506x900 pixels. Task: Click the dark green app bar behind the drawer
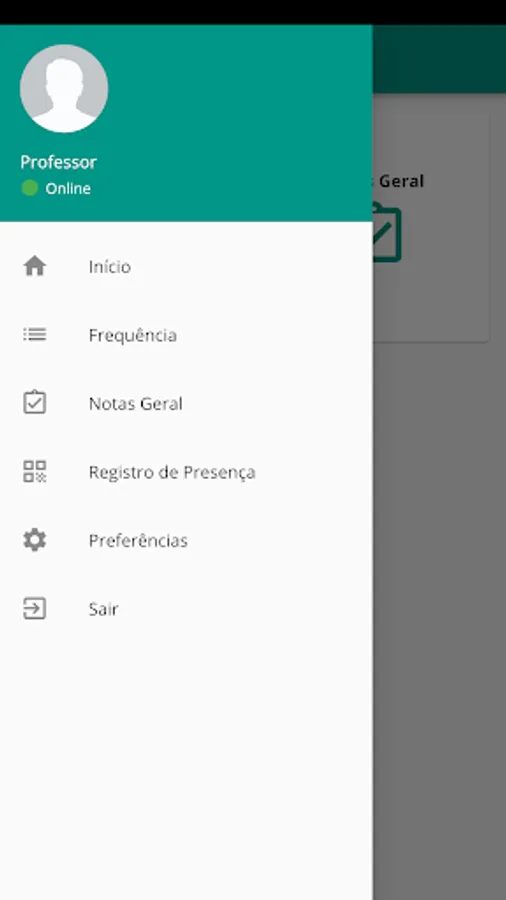pos(439,59)
